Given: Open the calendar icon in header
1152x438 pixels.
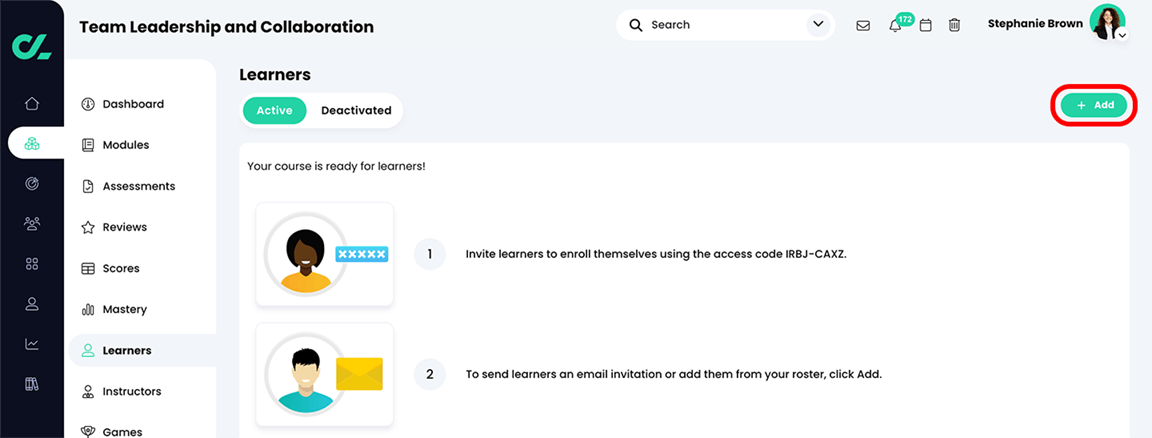Looking at the screenshot, I should coord(926,25).
